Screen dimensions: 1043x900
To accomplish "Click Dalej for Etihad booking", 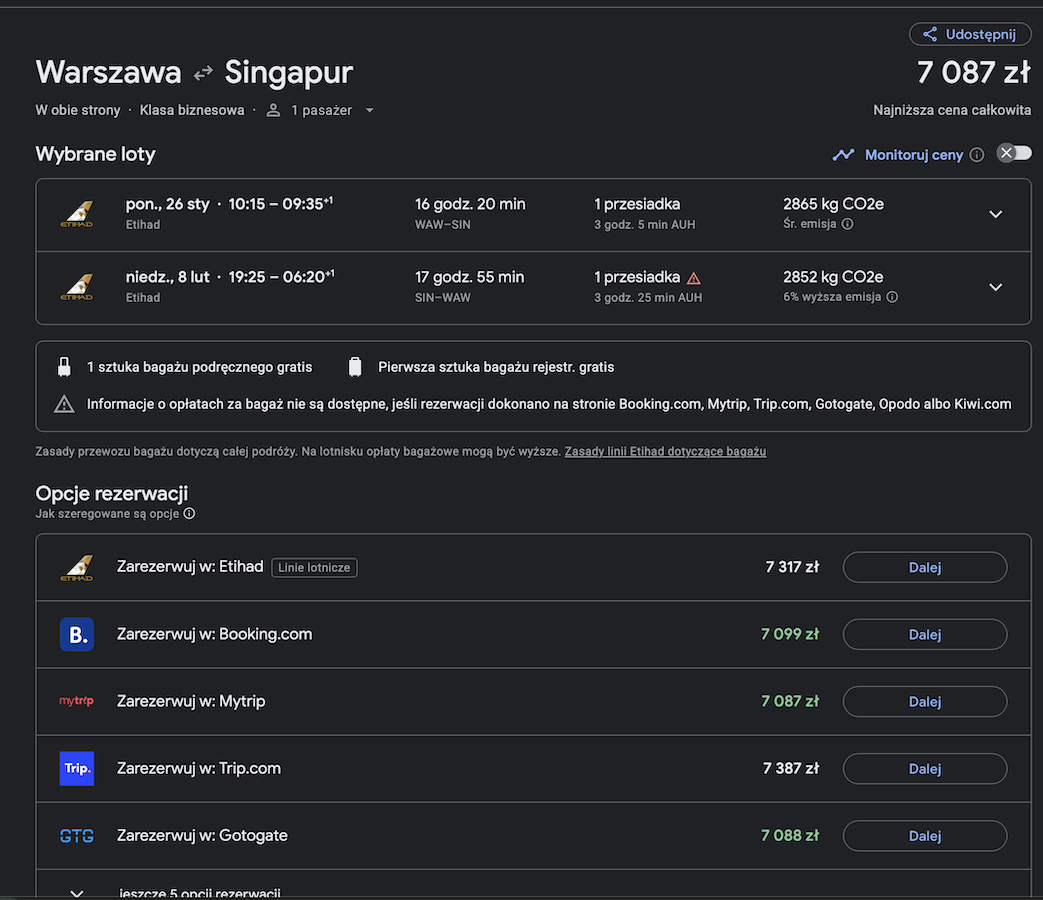I will pos(925,567).
